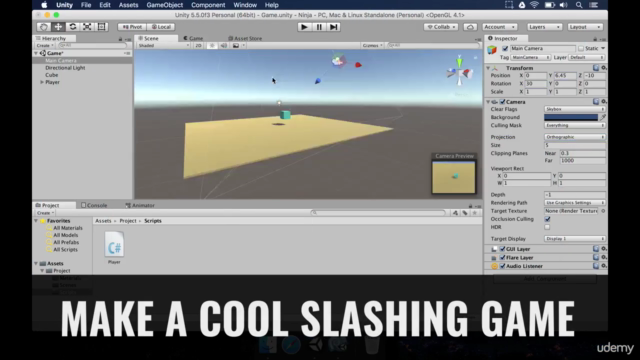The image size is (640, 360).
Task: Toggle the Occlusion Culling checkbox
Action: [x=547, y=219]
